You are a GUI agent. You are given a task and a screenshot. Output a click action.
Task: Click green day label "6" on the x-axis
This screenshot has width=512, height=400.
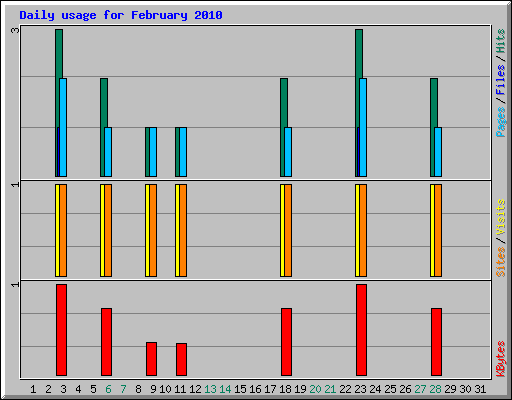click(108, 389)
